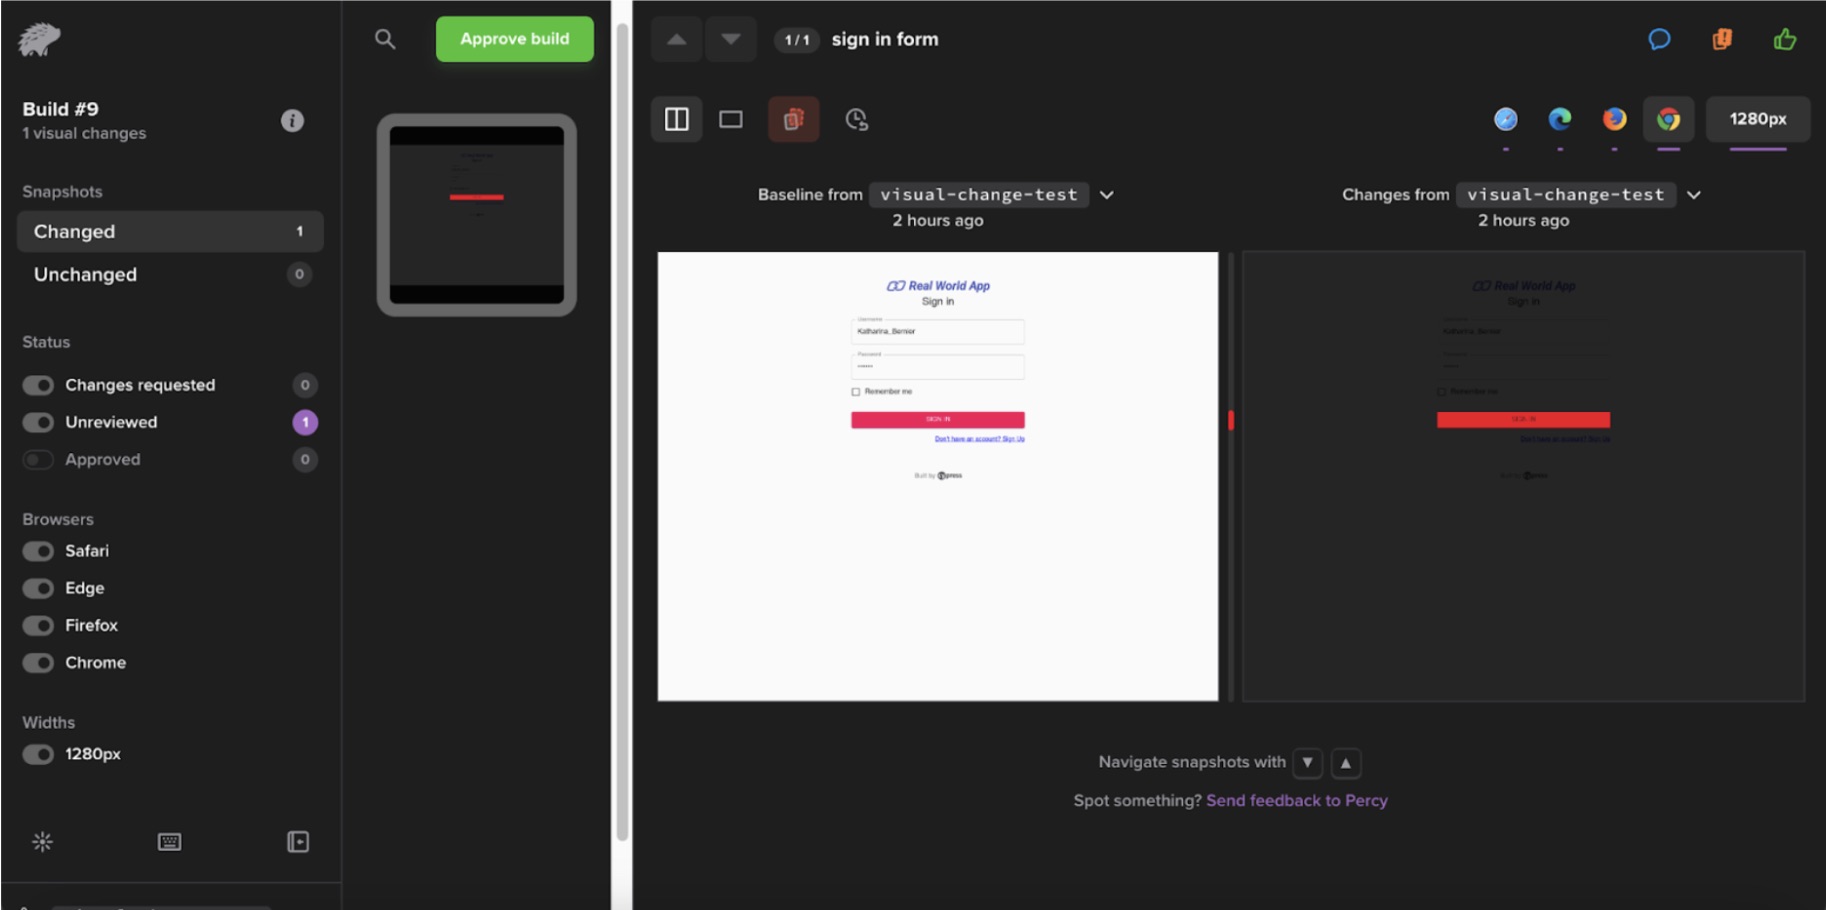Select the Firefox browser rendering

(x=1613, y=119)
